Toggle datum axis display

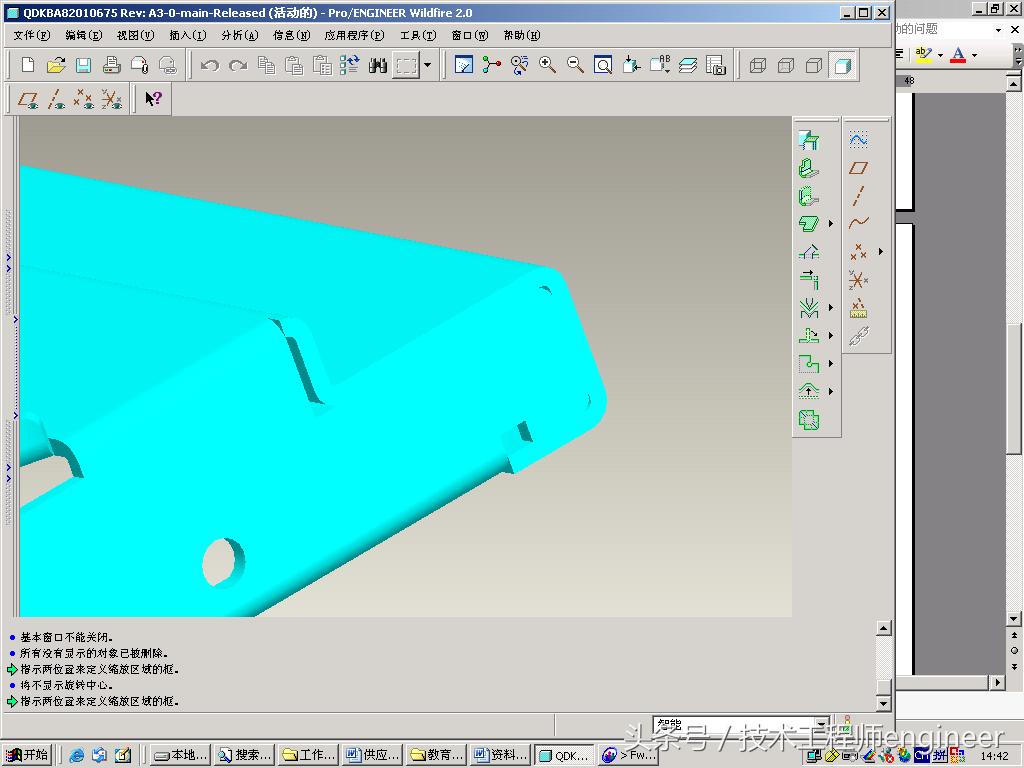pyautogui.click(x=56, y=99)
